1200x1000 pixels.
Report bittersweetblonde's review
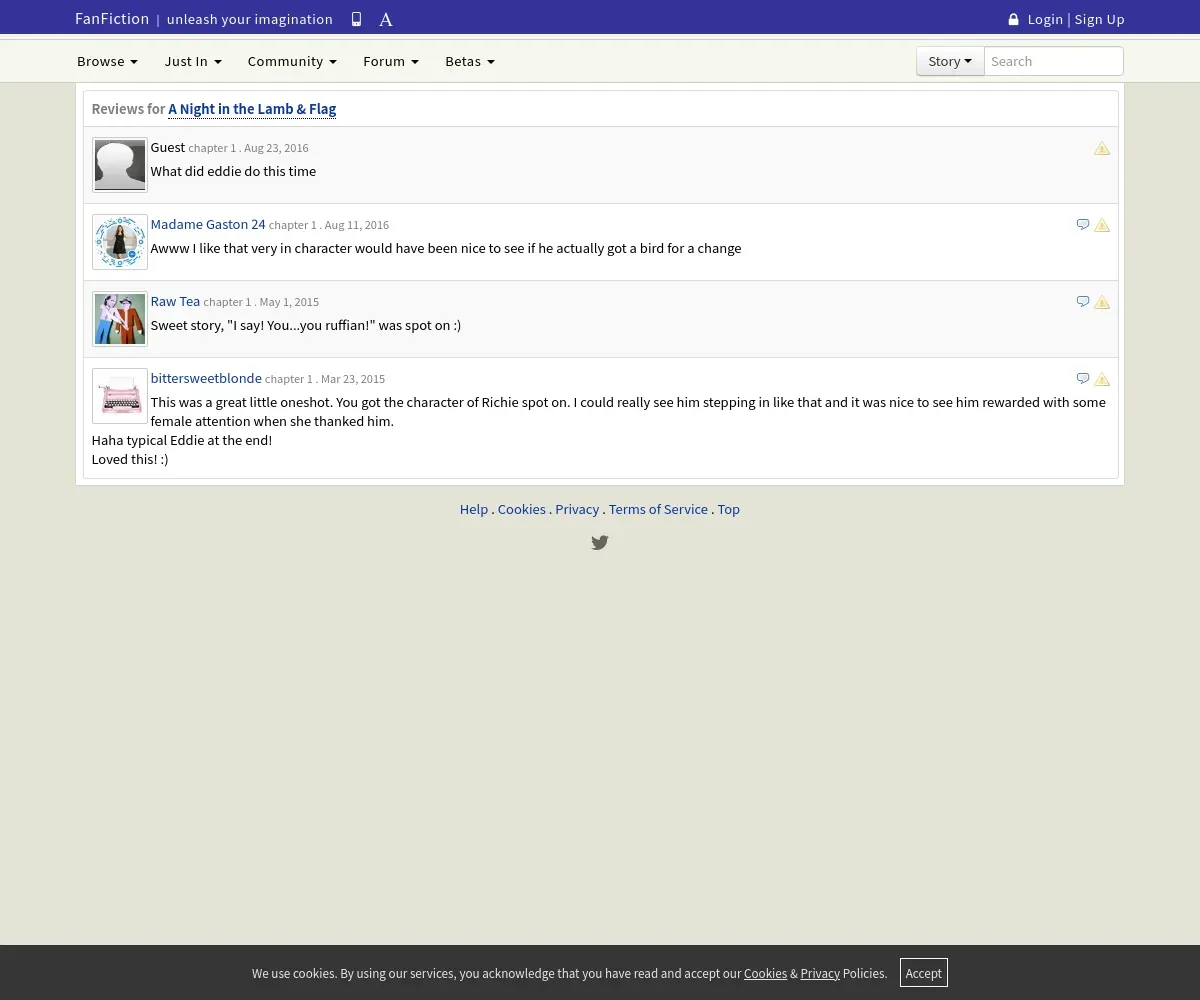[x=1102, y=379]
